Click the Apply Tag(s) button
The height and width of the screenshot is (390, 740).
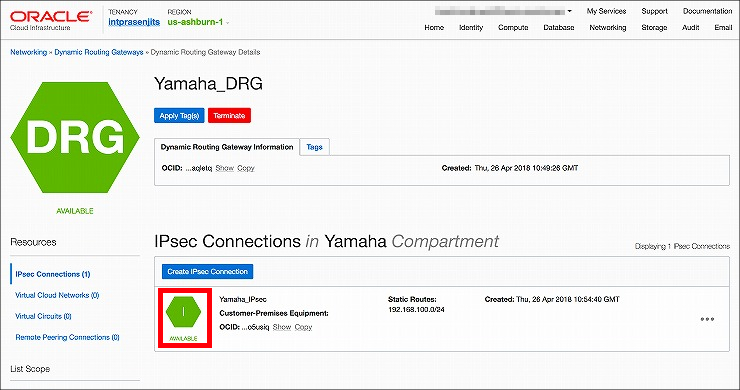tap(179, 116)
